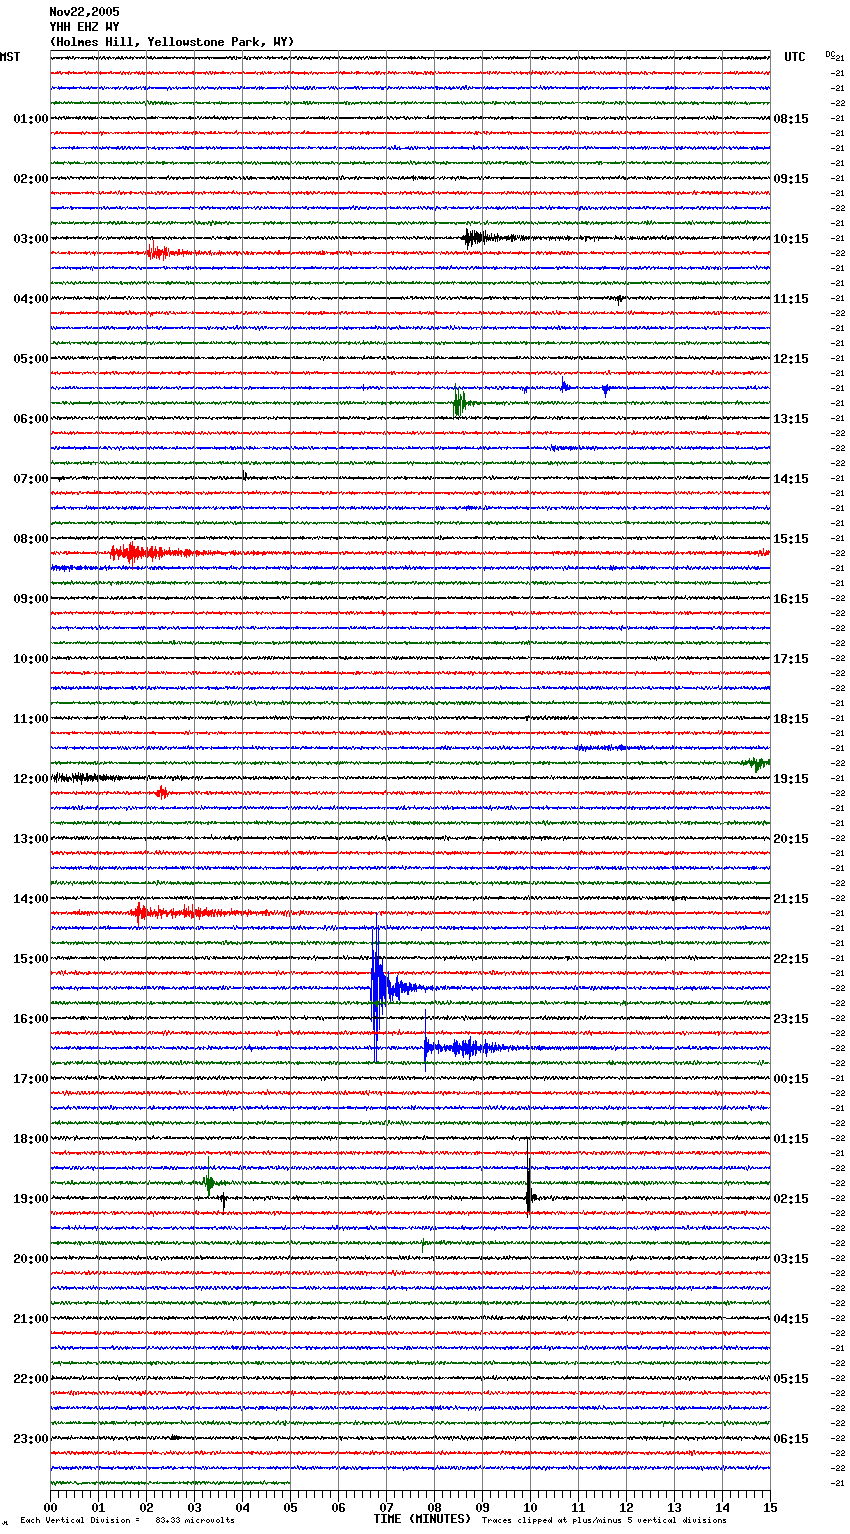Select the 03:00 MST row label
Image resolution: width=850 pixels, height=1534 pixels.
(30, 239)
